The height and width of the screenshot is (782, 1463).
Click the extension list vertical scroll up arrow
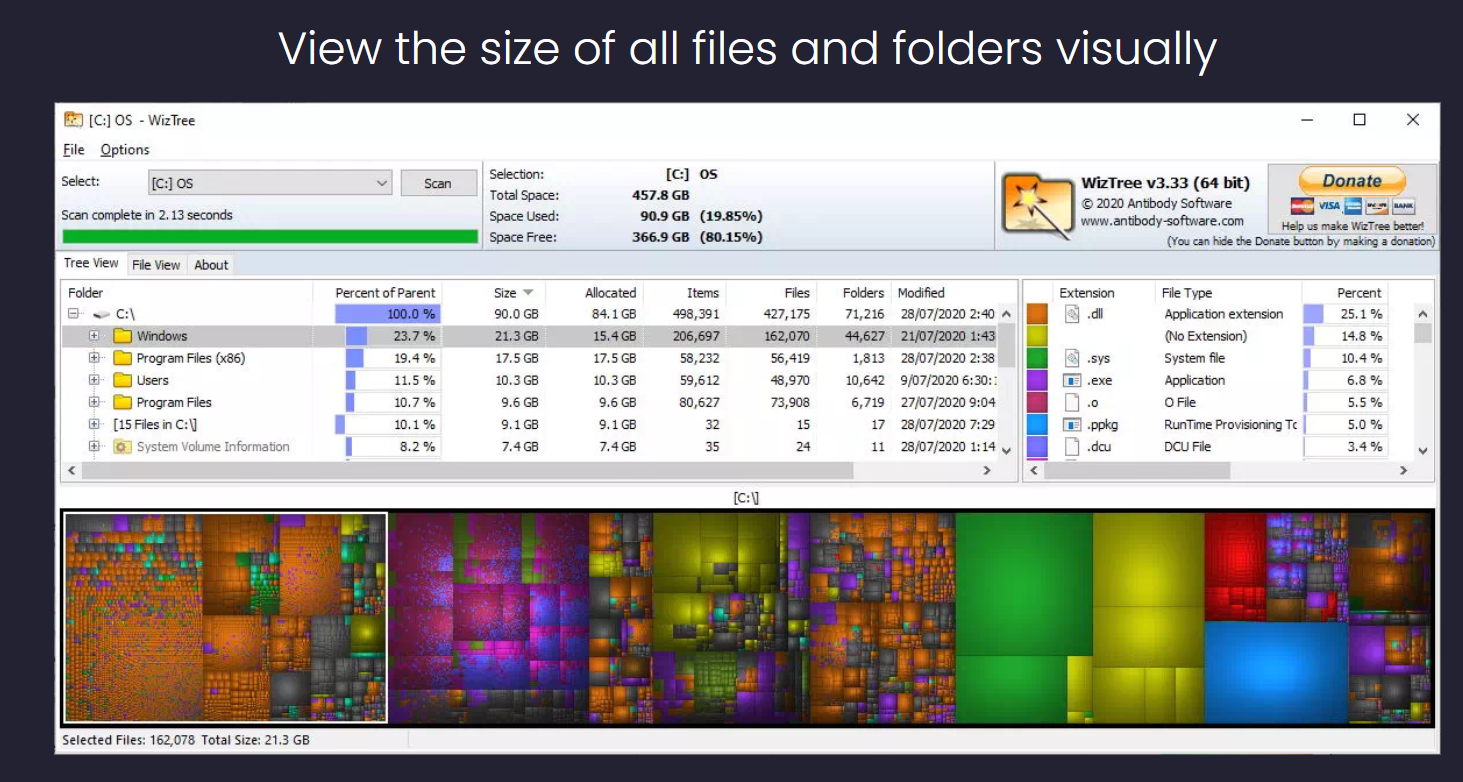point(1423,314)
